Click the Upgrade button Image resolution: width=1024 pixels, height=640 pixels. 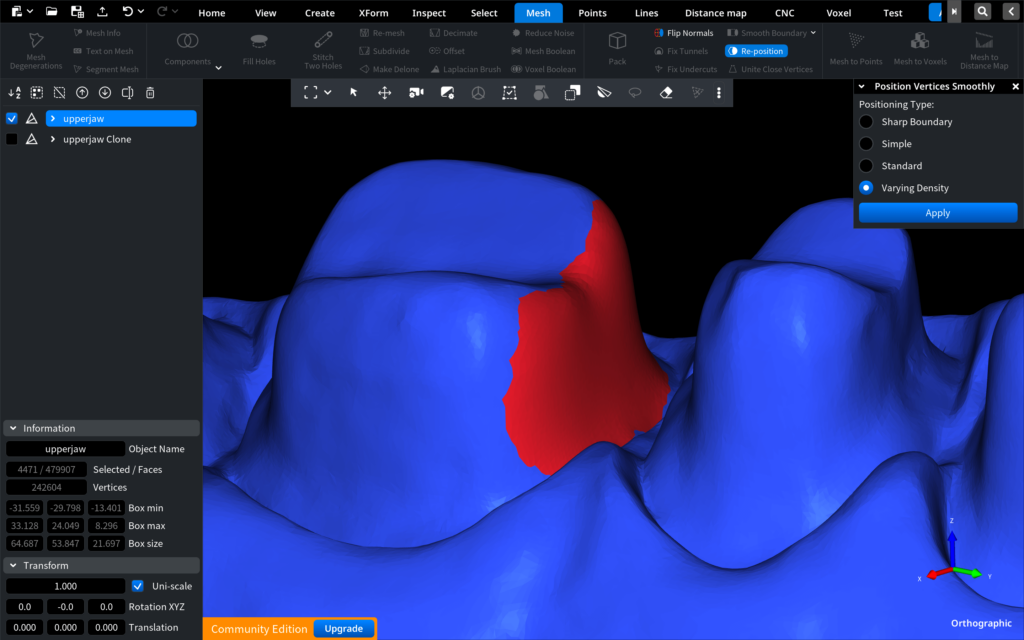(x=344, y=629)
